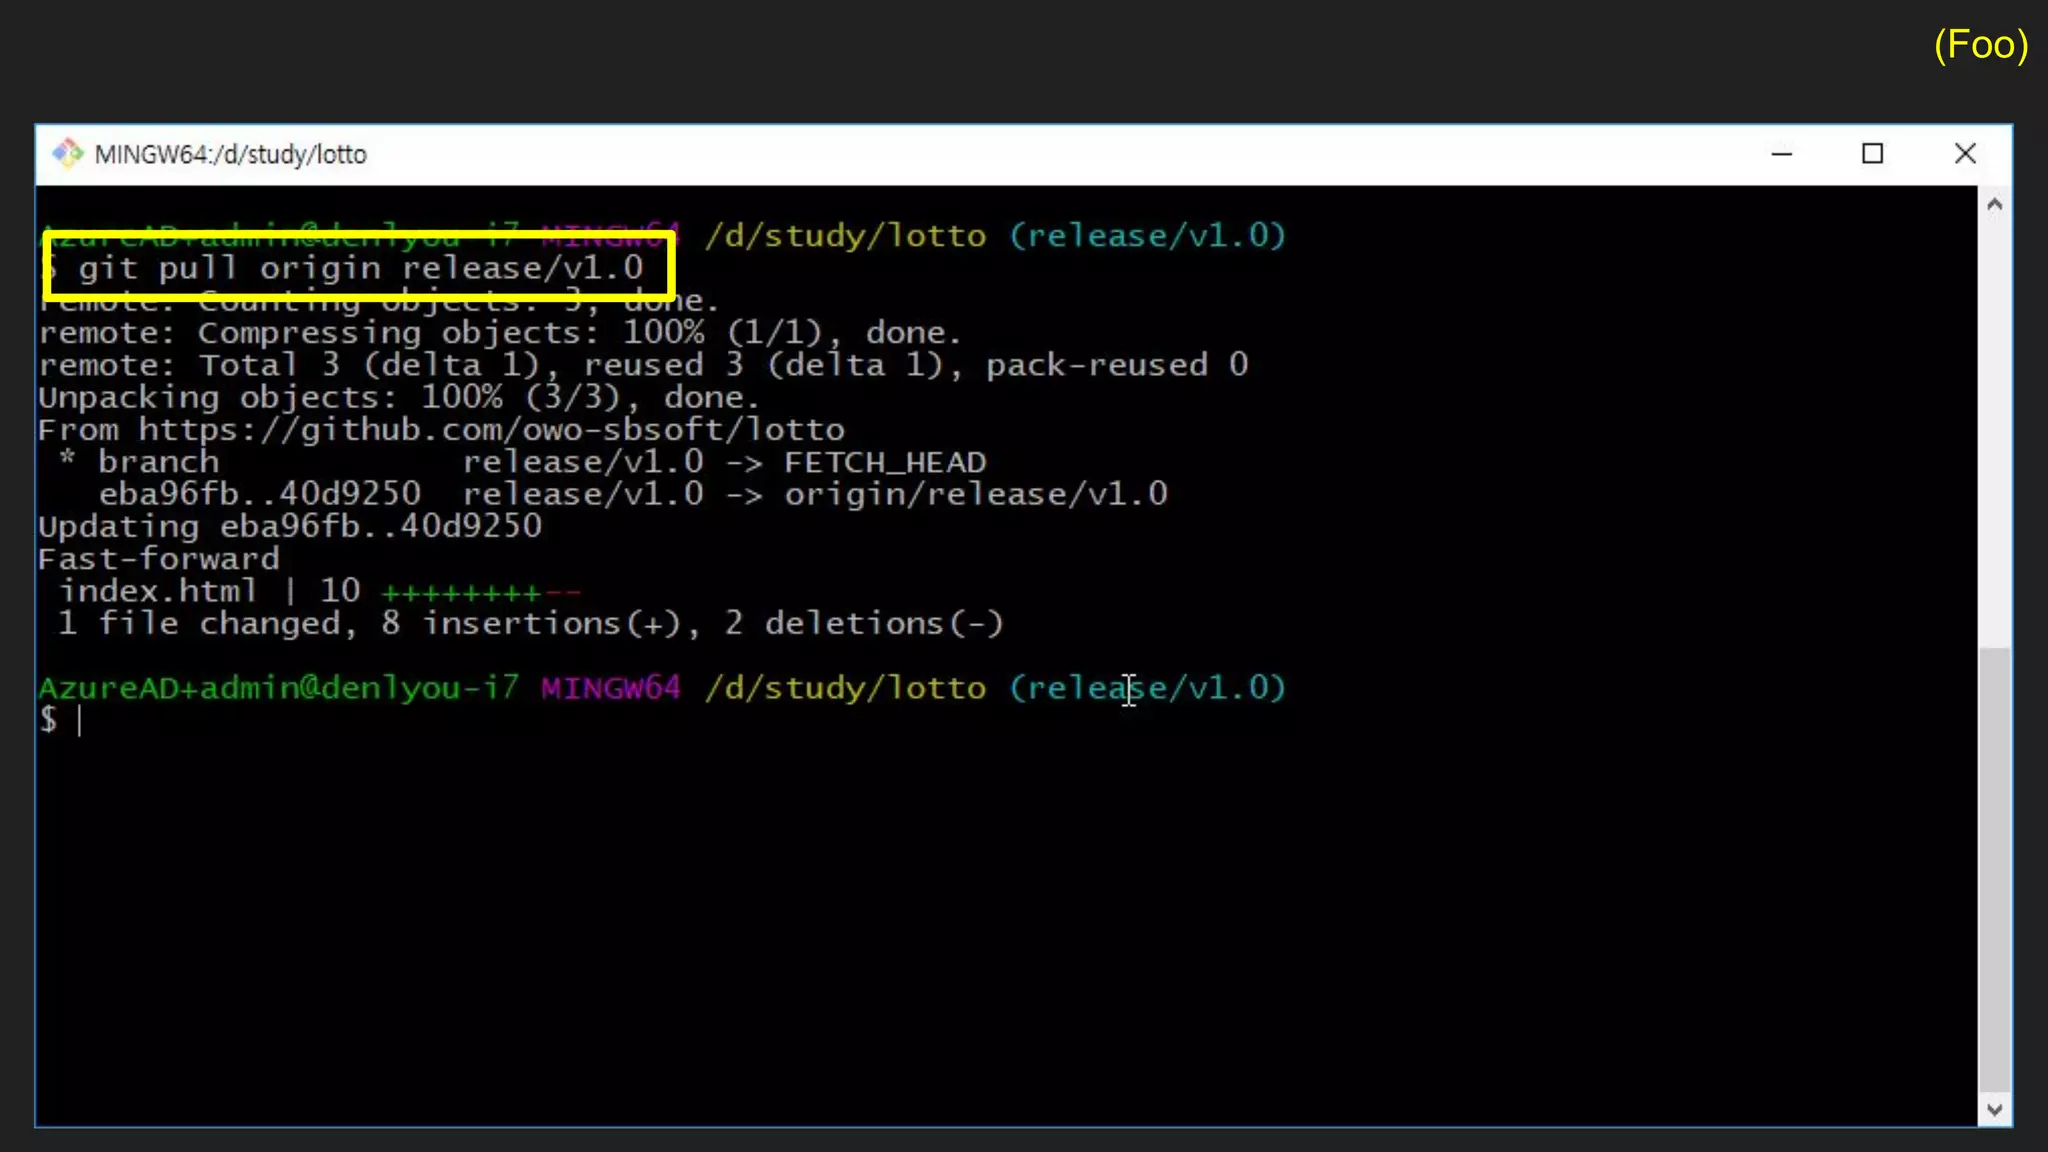Click the bottom prompt's (release/v1.0) branch name
This screenshot has height=1152, width=2048.
1147,688
